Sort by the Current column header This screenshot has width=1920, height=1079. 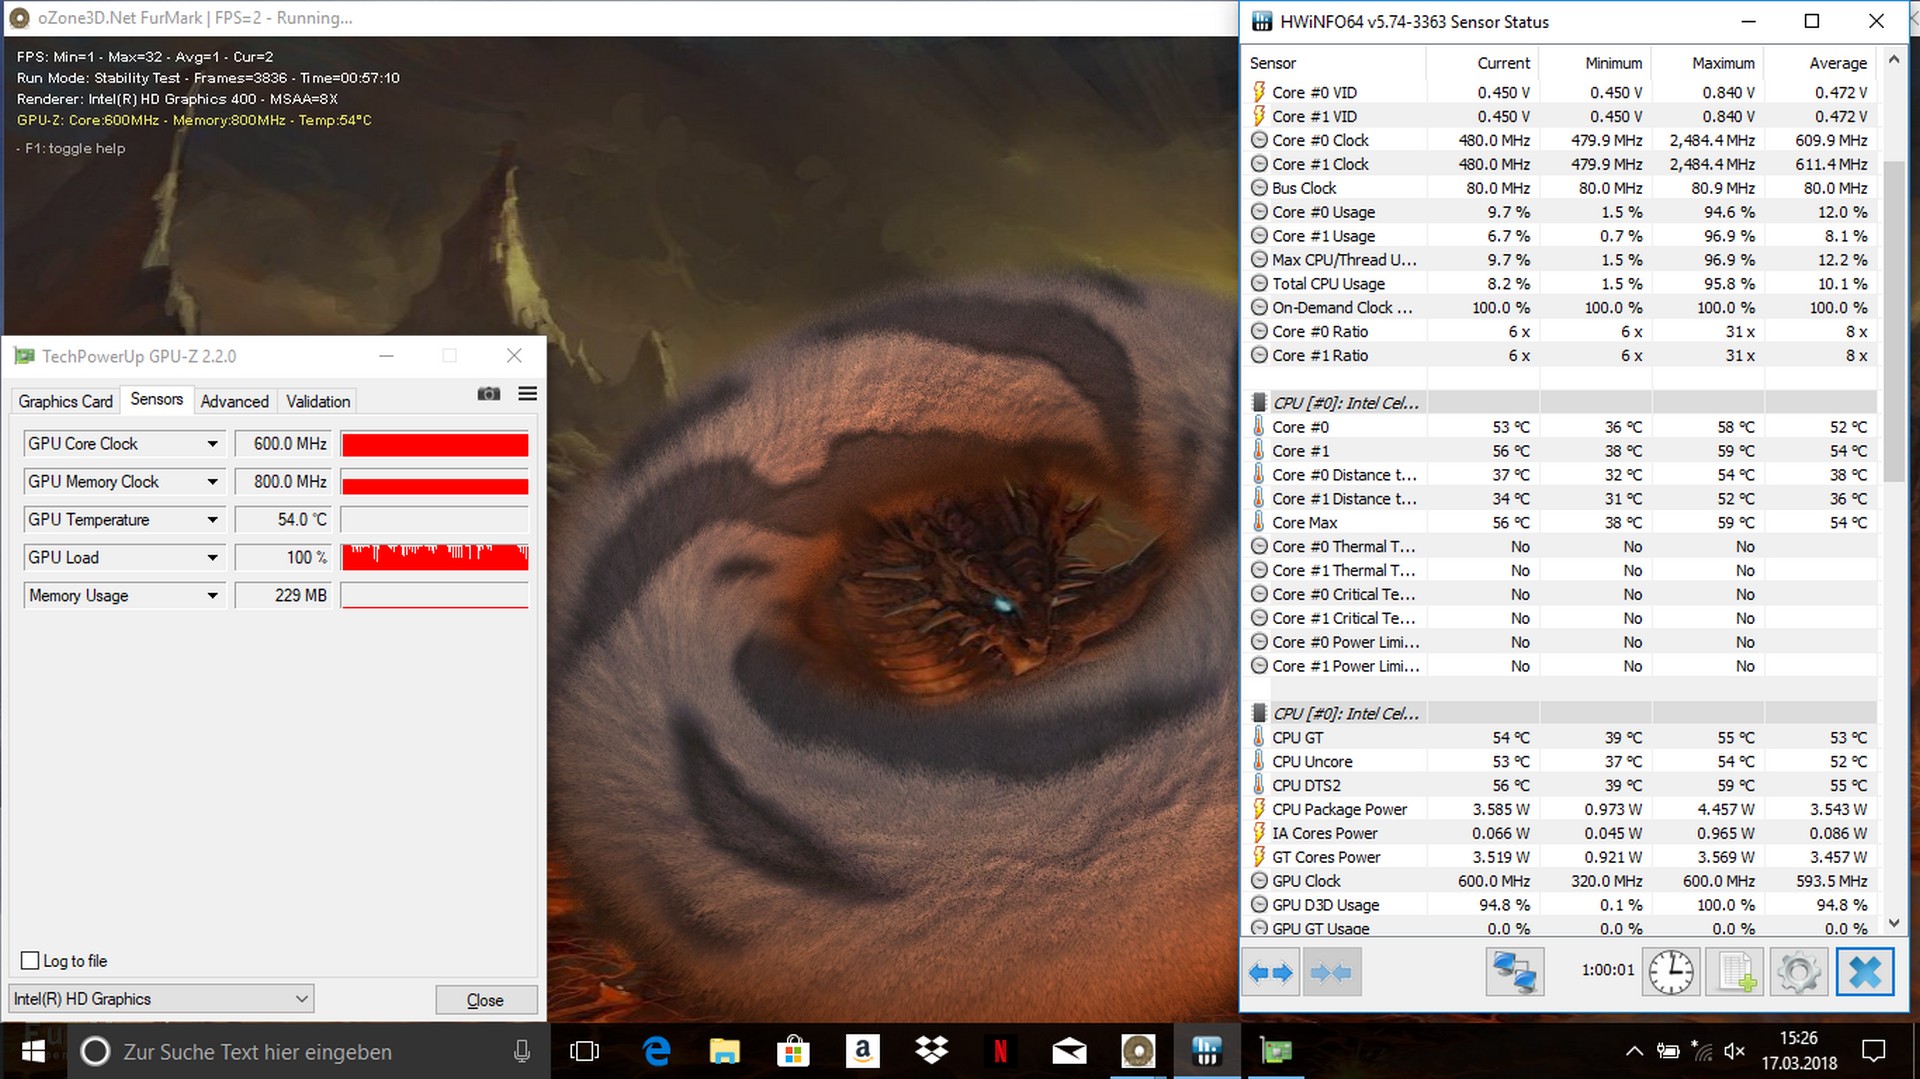1482,63
